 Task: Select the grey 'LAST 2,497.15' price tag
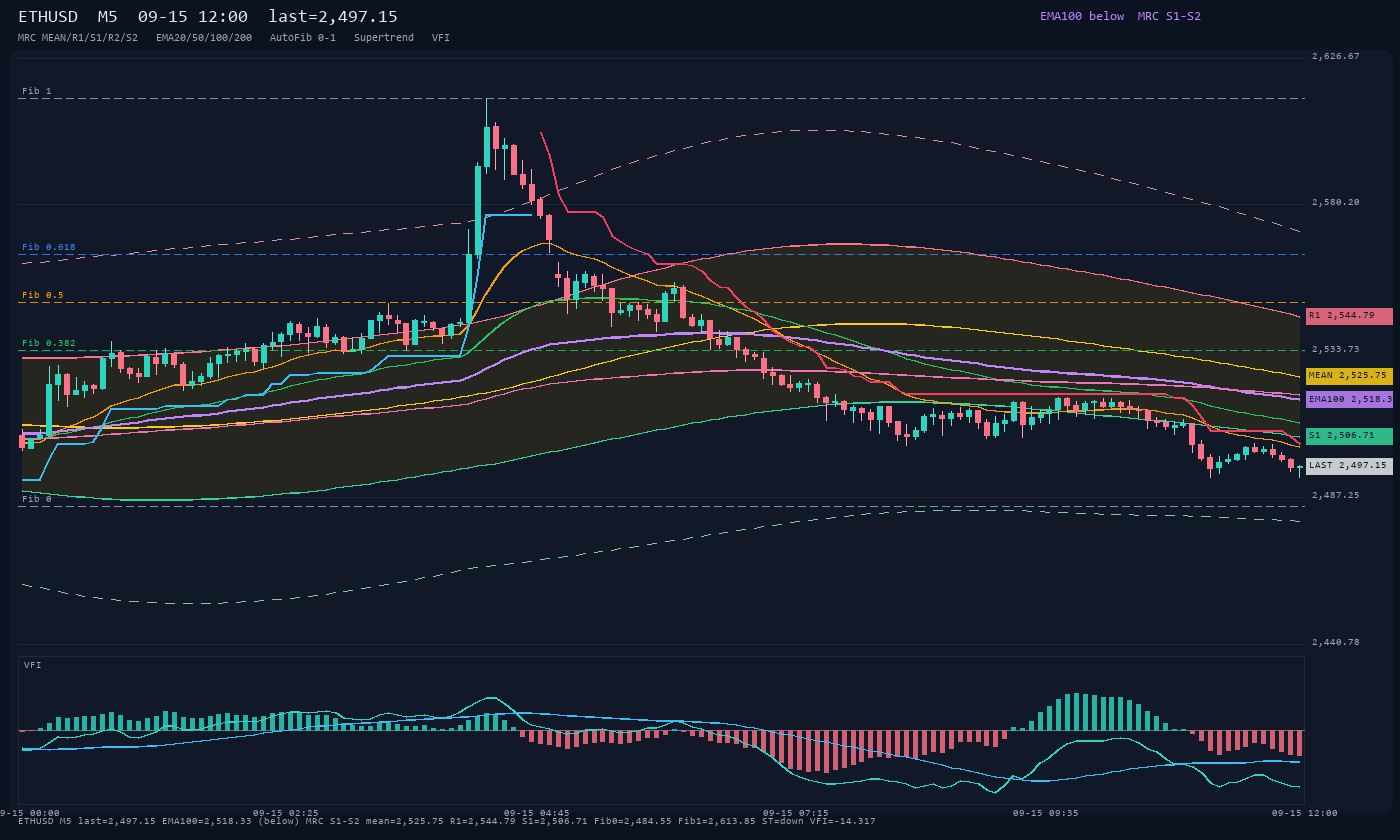click(1349, 466)
